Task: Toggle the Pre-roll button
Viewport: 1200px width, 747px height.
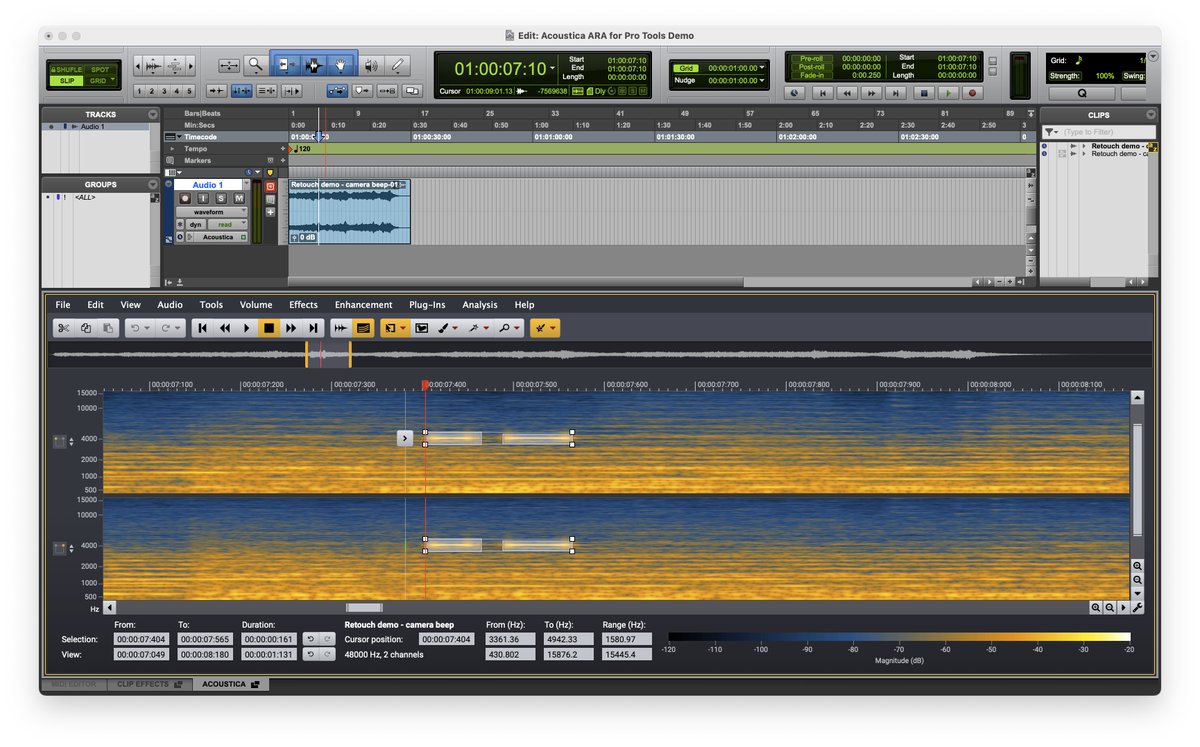Action: pyautogui.click(x=811, y=59)
